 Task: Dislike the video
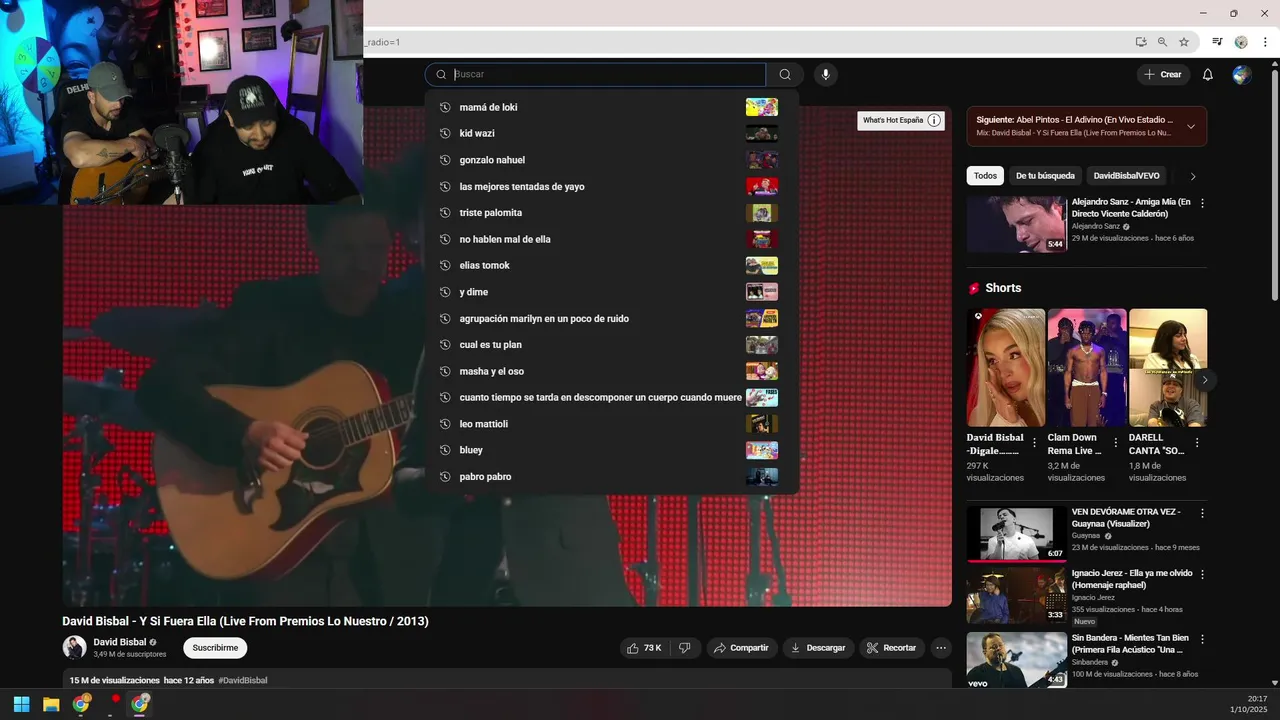[x=685, y=648]
